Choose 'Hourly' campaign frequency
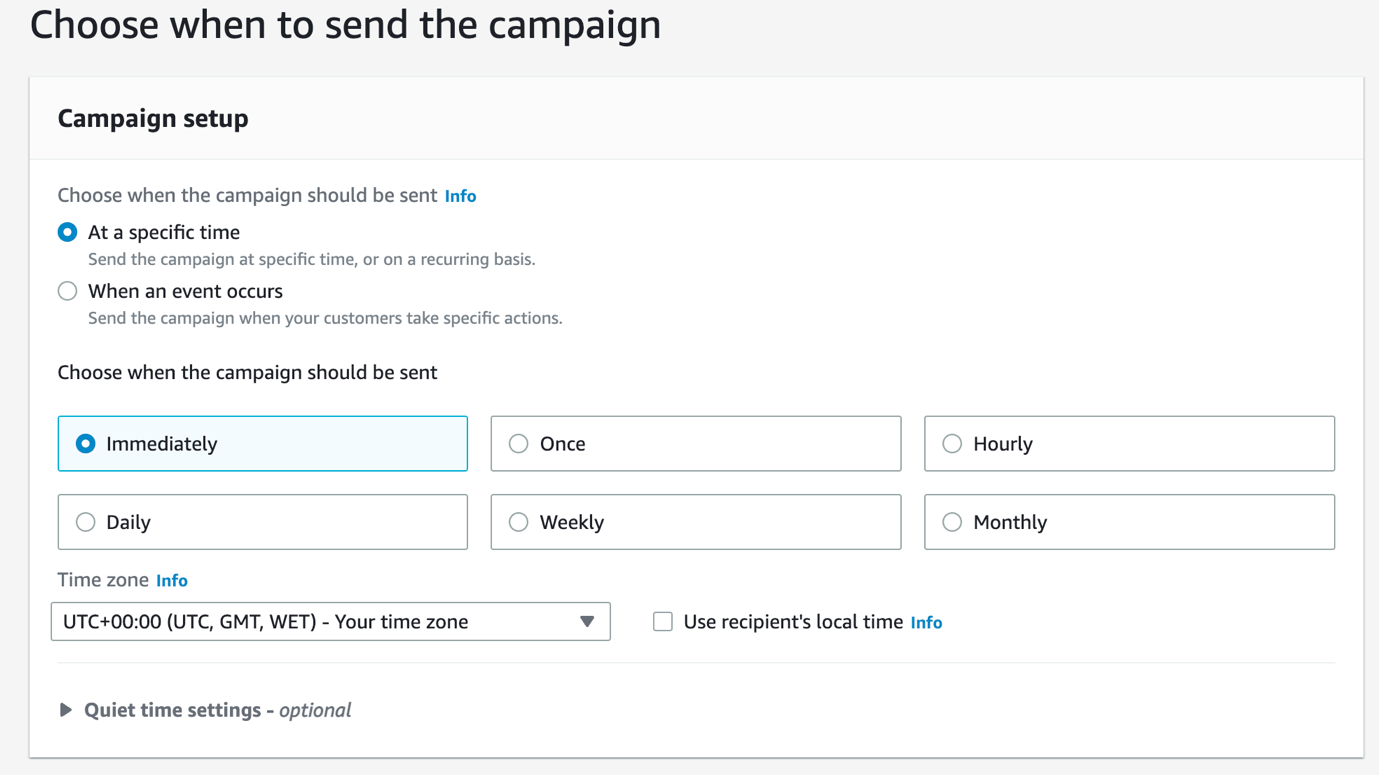Screen dimensions: 1379x775 (x=952, y=443)
